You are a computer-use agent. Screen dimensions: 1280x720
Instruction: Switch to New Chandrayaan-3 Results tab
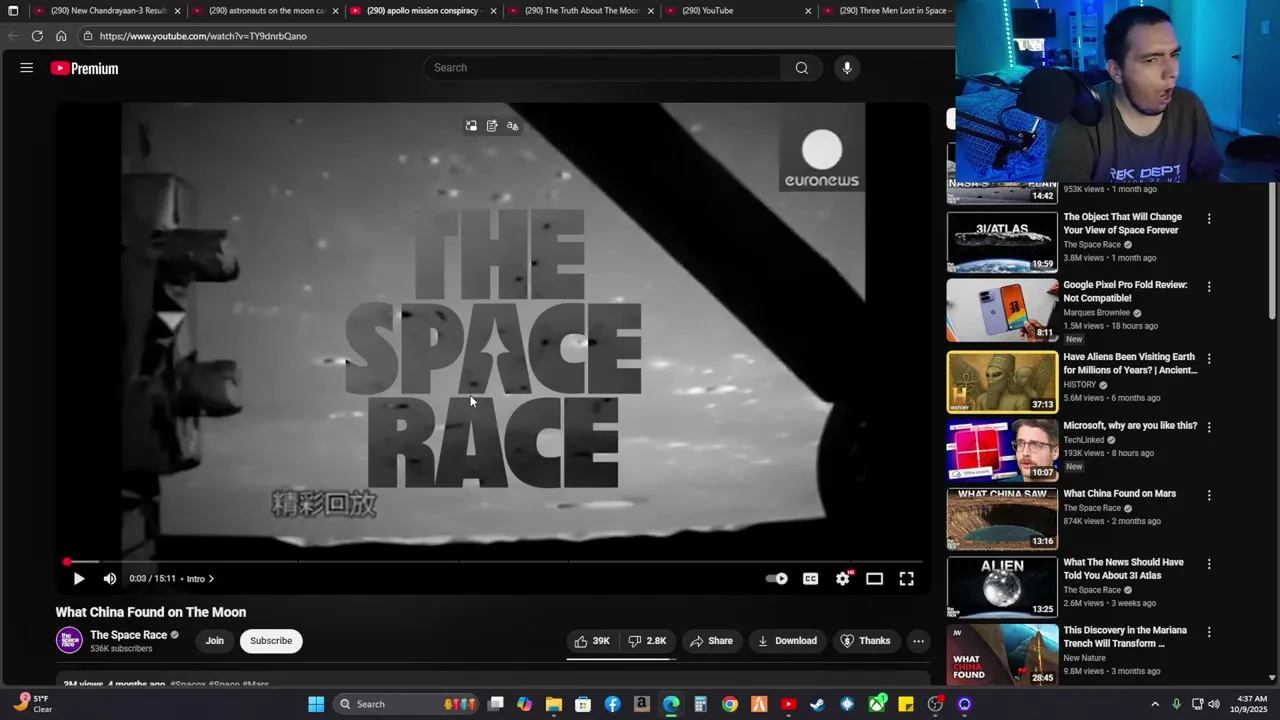[109, 11]
